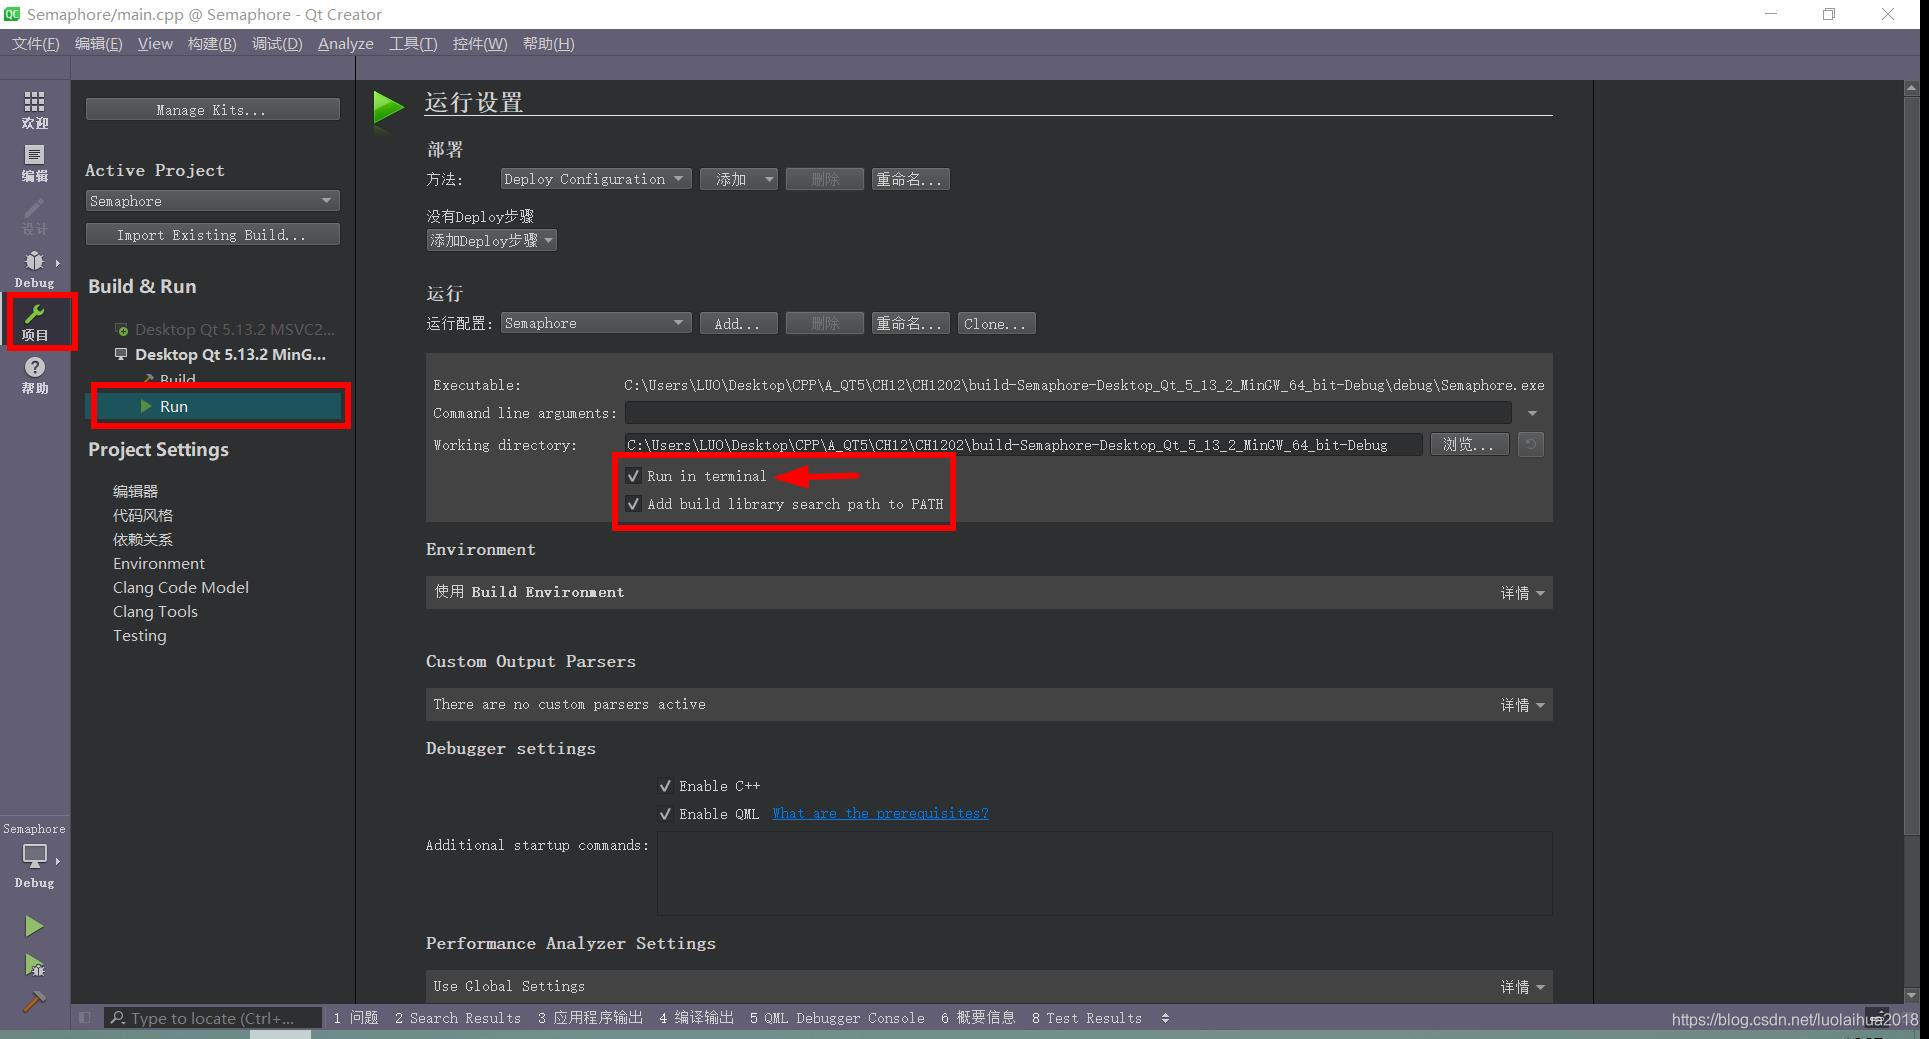This screenshot has width=1929, height=1039.
Task: Click Add run configuration button
Action: click(x=738, y=323)
